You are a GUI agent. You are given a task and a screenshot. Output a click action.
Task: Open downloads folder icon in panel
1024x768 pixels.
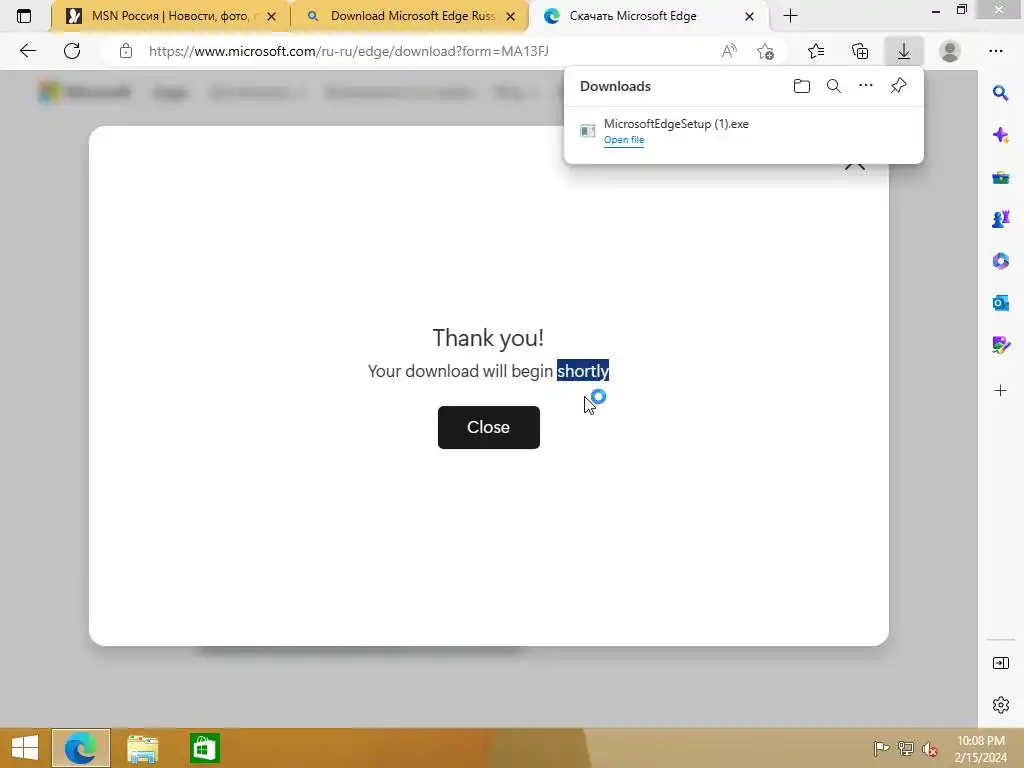coord(802,86)
